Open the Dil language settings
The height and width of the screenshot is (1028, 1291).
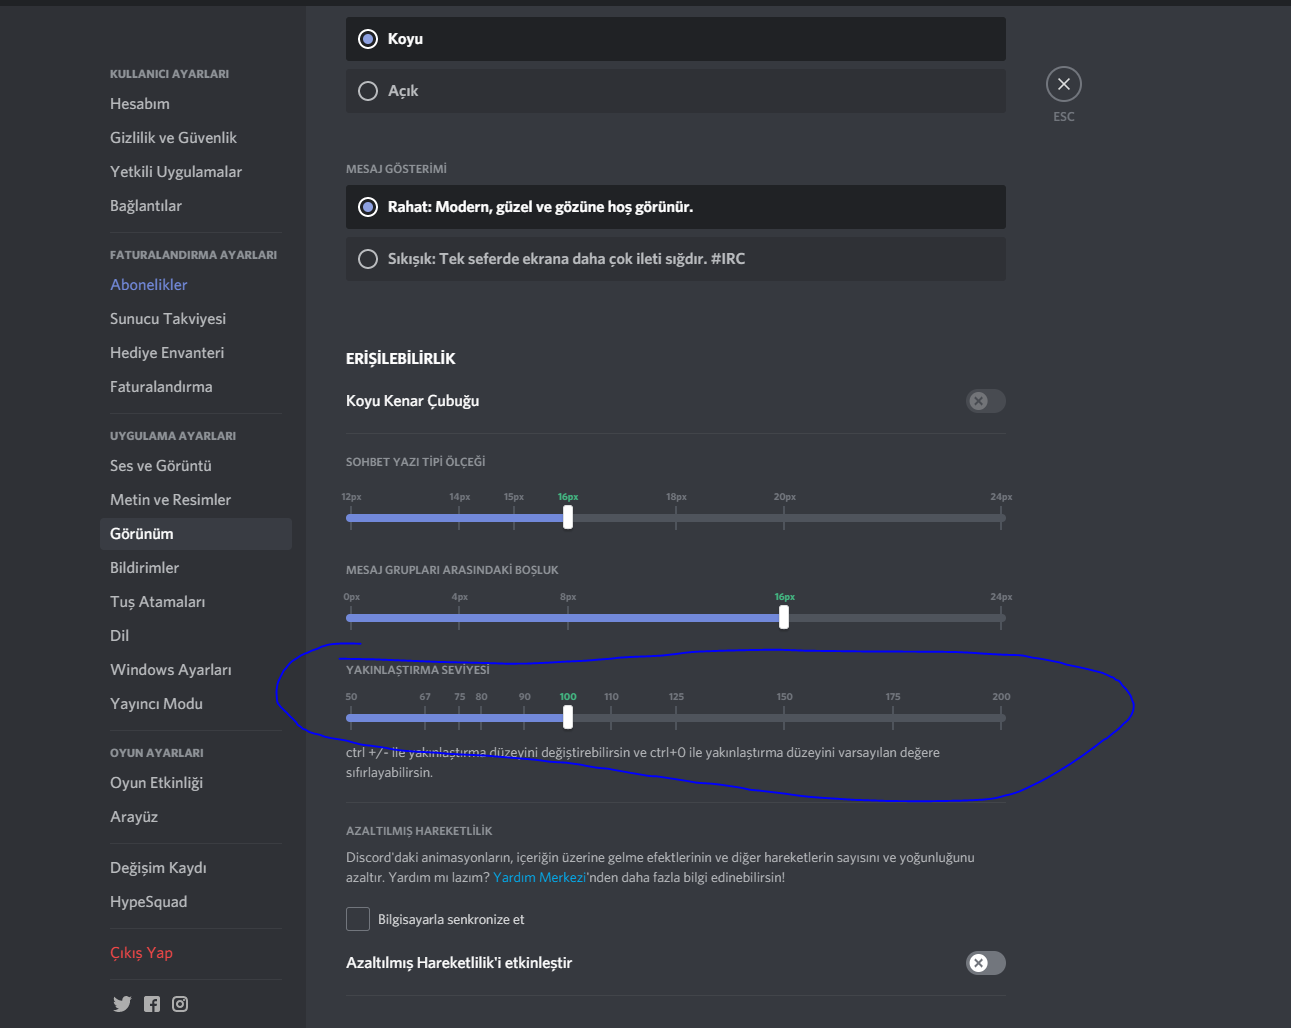pyautogui.click(x=196, y=636)
